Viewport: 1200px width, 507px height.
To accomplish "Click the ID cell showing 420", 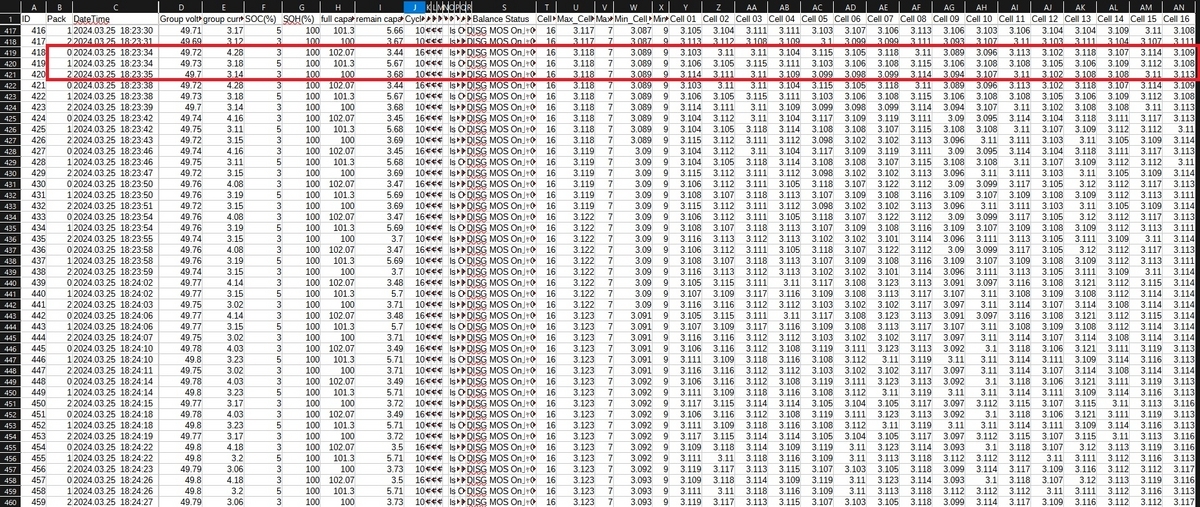I will tap(35, 75).
